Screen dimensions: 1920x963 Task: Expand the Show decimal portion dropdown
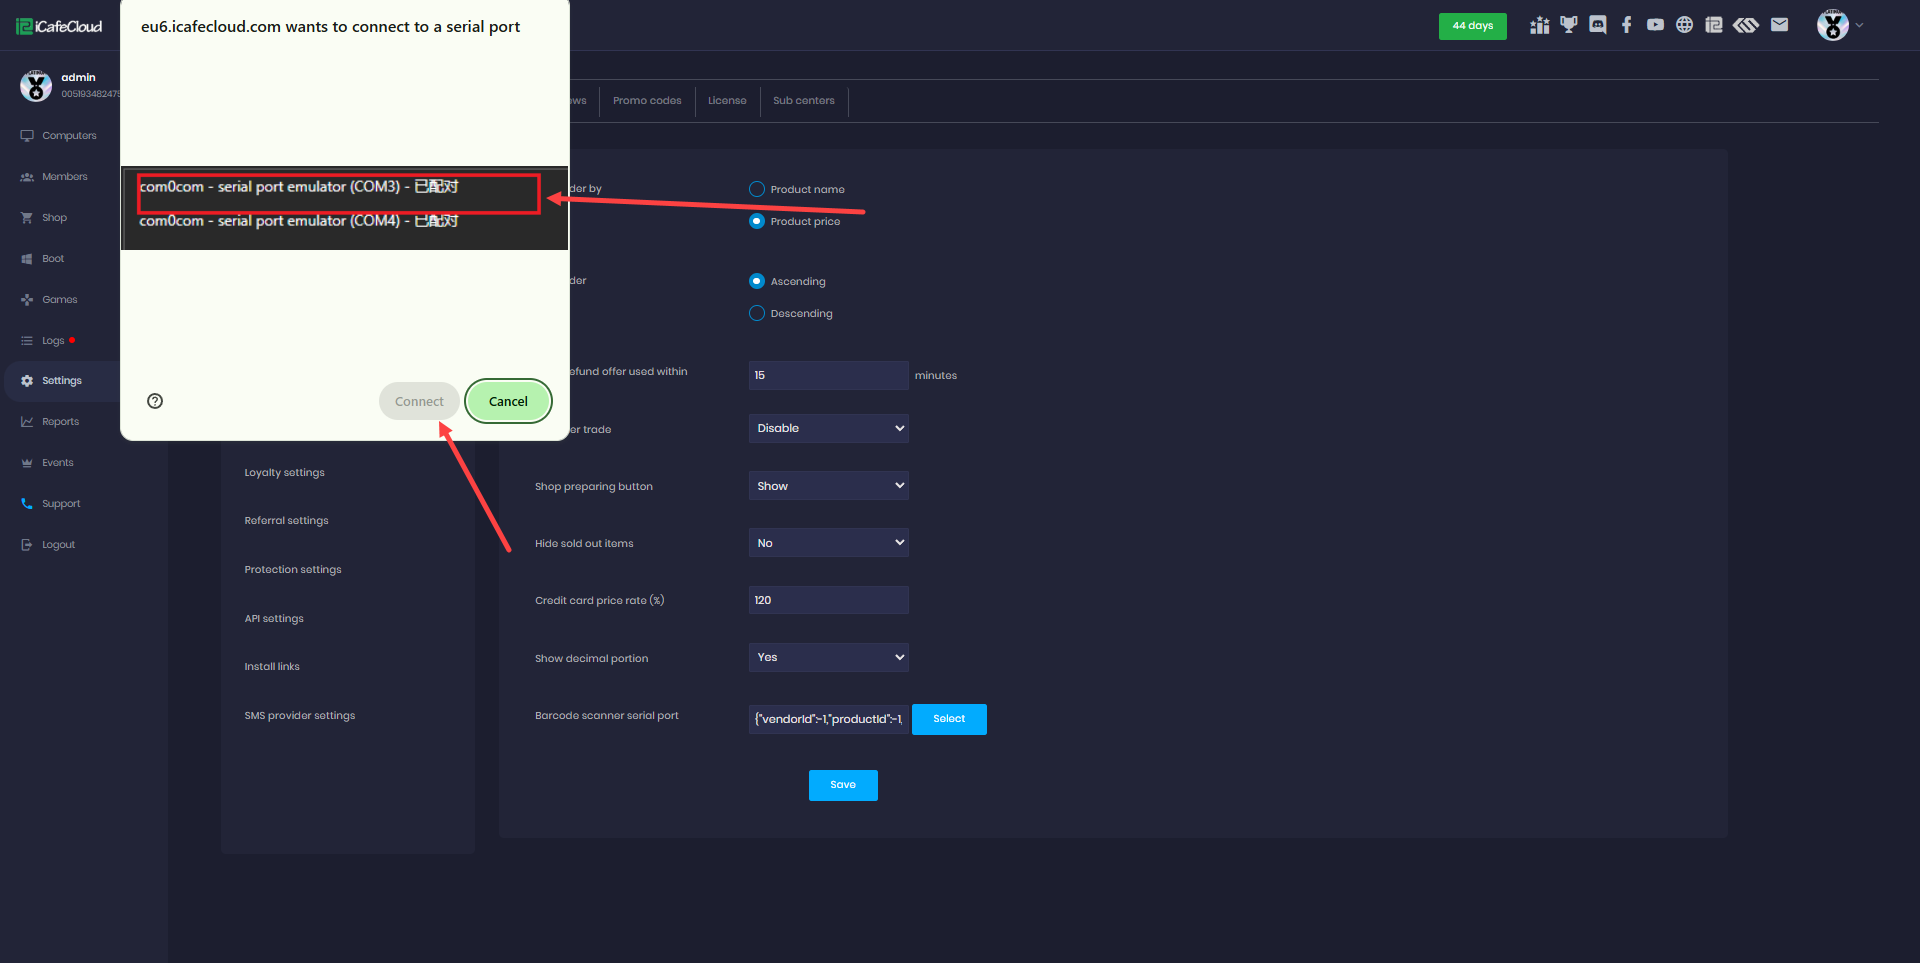coord(828,657)
